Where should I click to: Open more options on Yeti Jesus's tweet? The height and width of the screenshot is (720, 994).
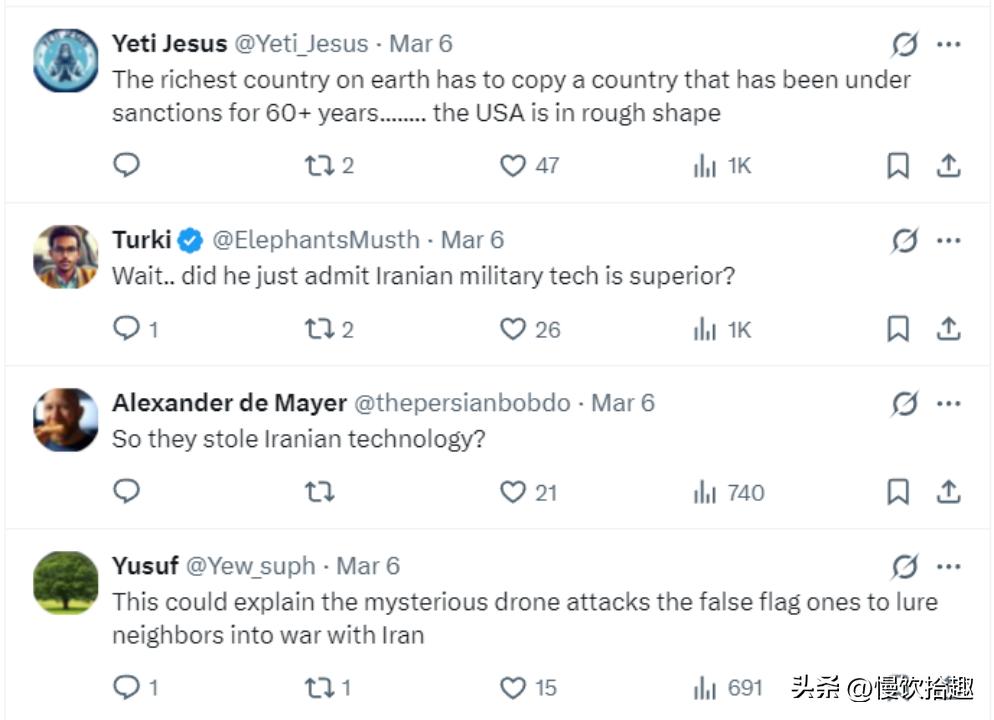(948, 44)
